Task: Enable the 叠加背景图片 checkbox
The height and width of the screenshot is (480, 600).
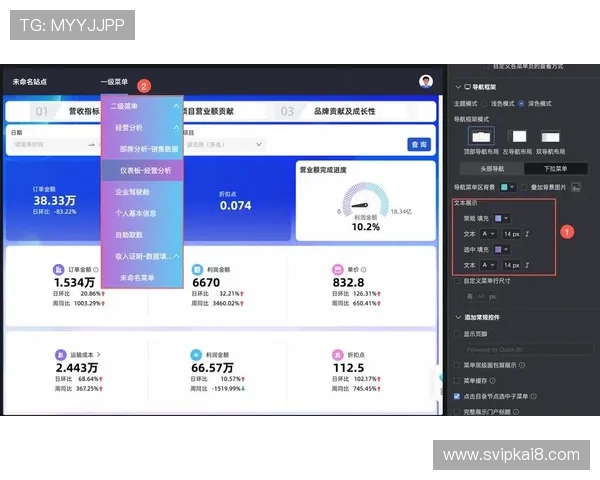Action: (525, 187)
